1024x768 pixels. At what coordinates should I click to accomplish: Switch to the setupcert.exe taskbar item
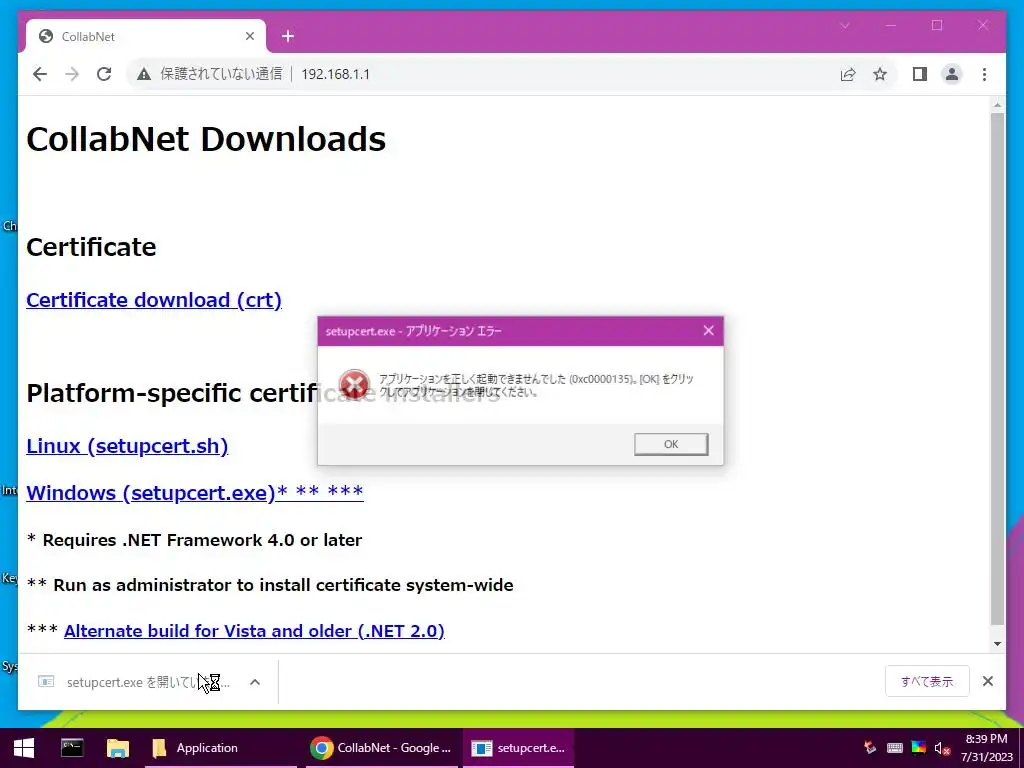pos(519,748)
